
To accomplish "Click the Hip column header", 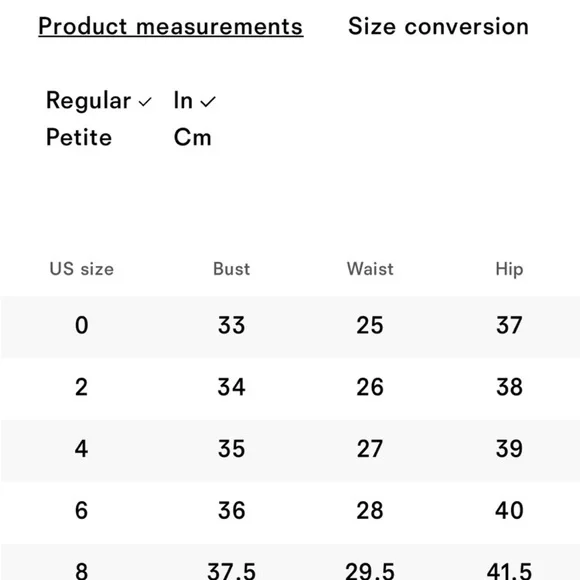I will (509, 269).
